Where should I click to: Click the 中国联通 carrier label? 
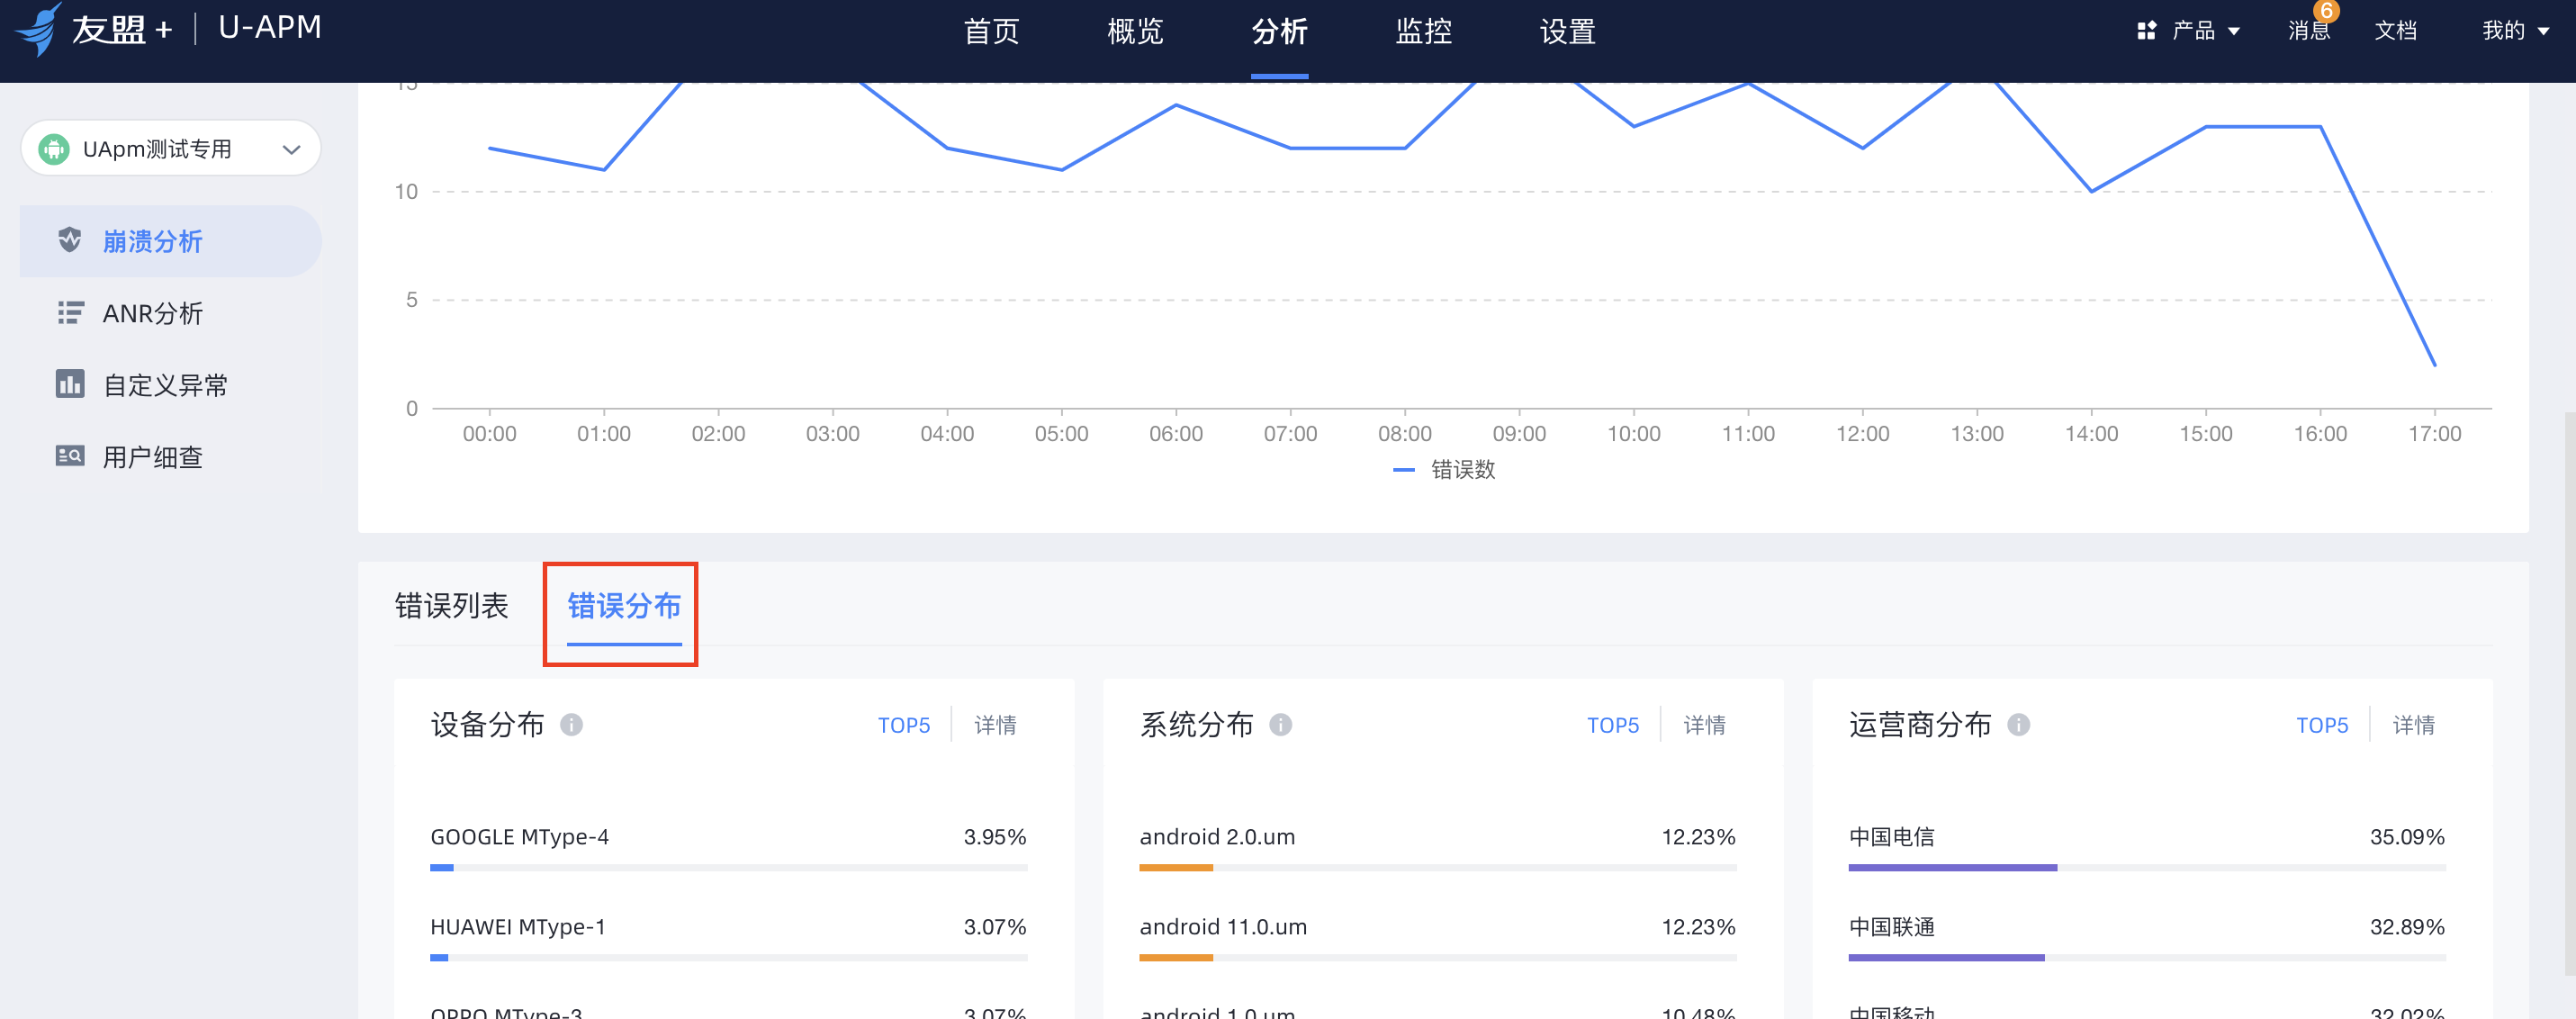point(1891,926)
